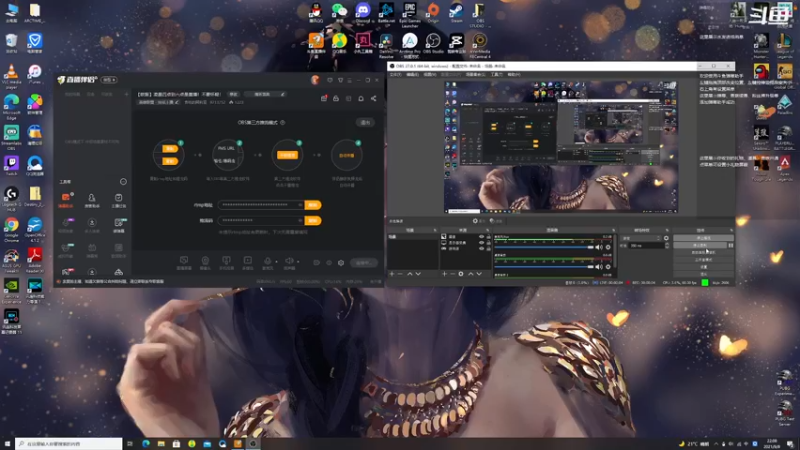Viewport: 800px width, 450px height.
Task: Click the share icon in Douyu app
Action: pos(373,98)
